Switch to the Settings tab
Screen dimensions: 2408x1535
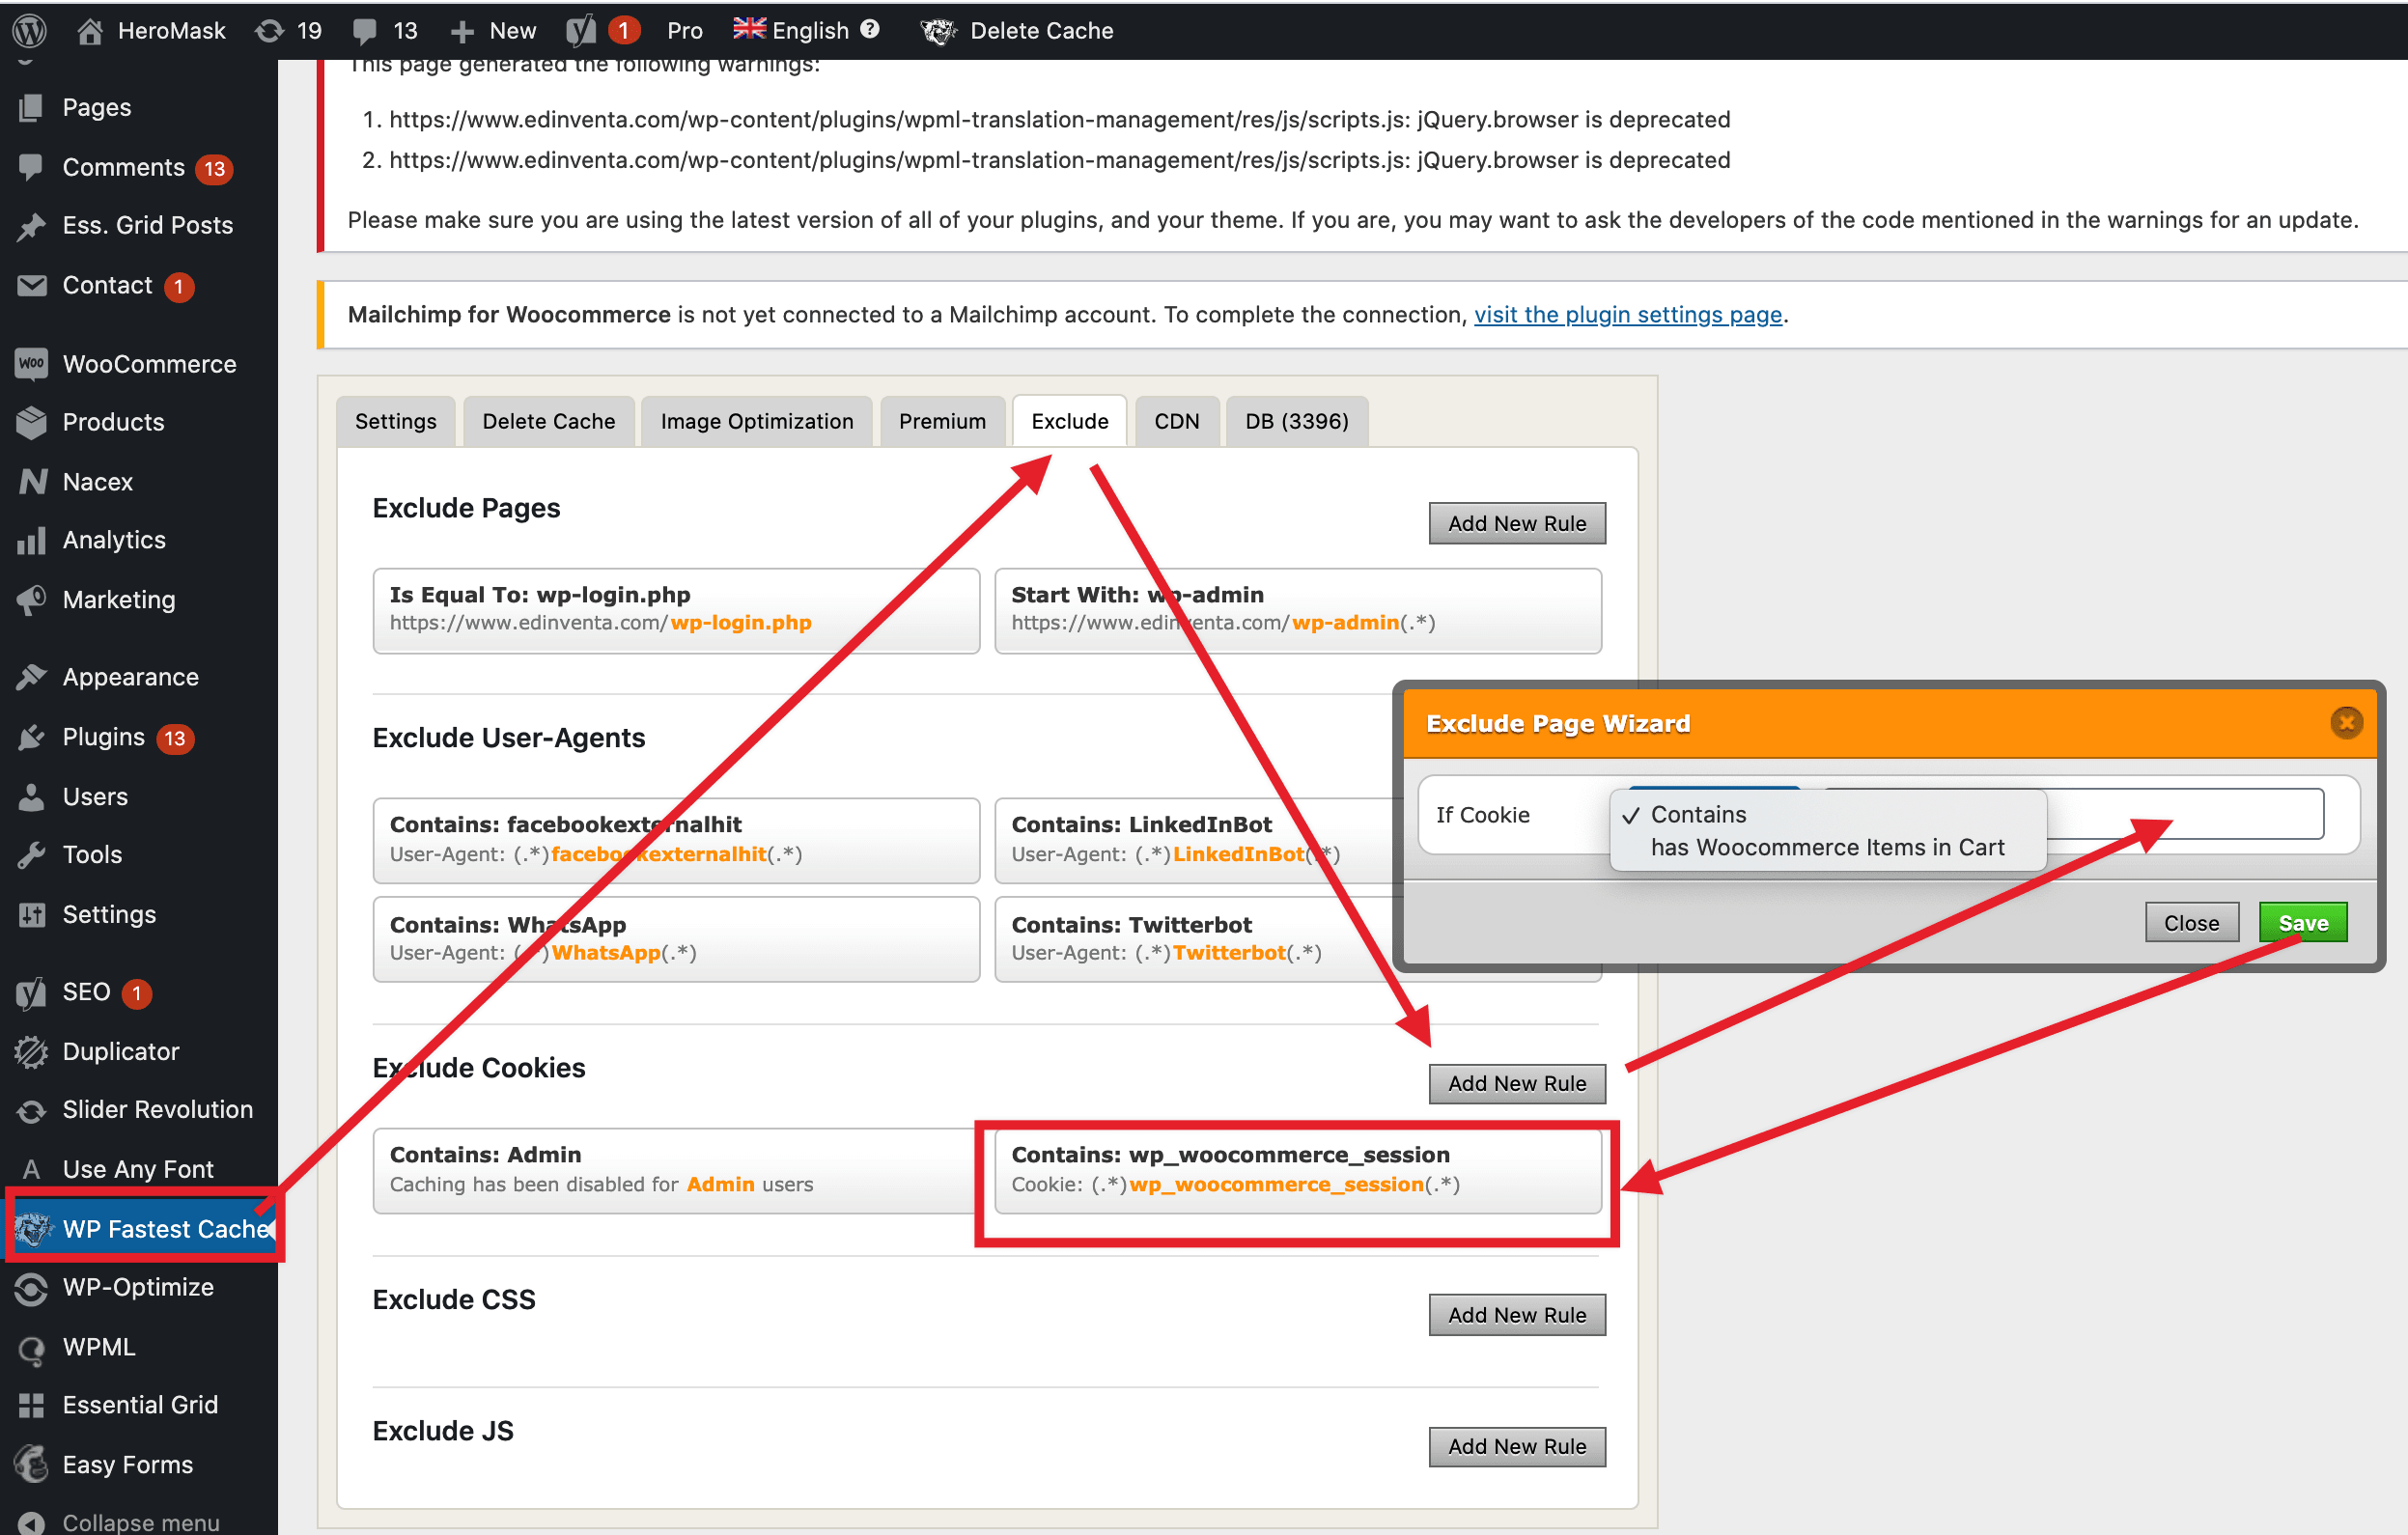[396, 421]
